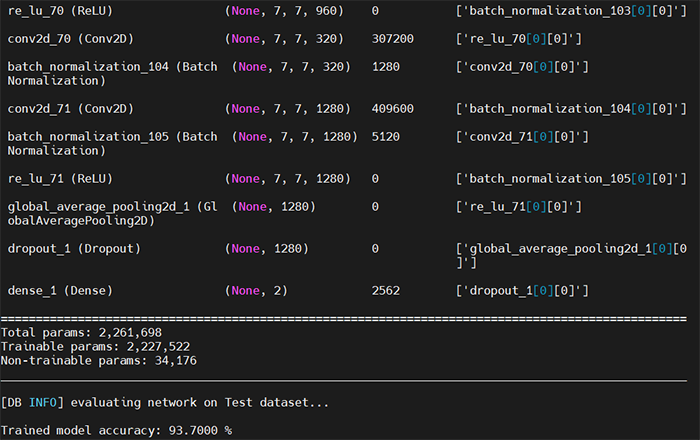The height and width of the screenshot is (440, 700).
Task: Click the batch_normalization_105 layer name
Action: coord(111,136)
